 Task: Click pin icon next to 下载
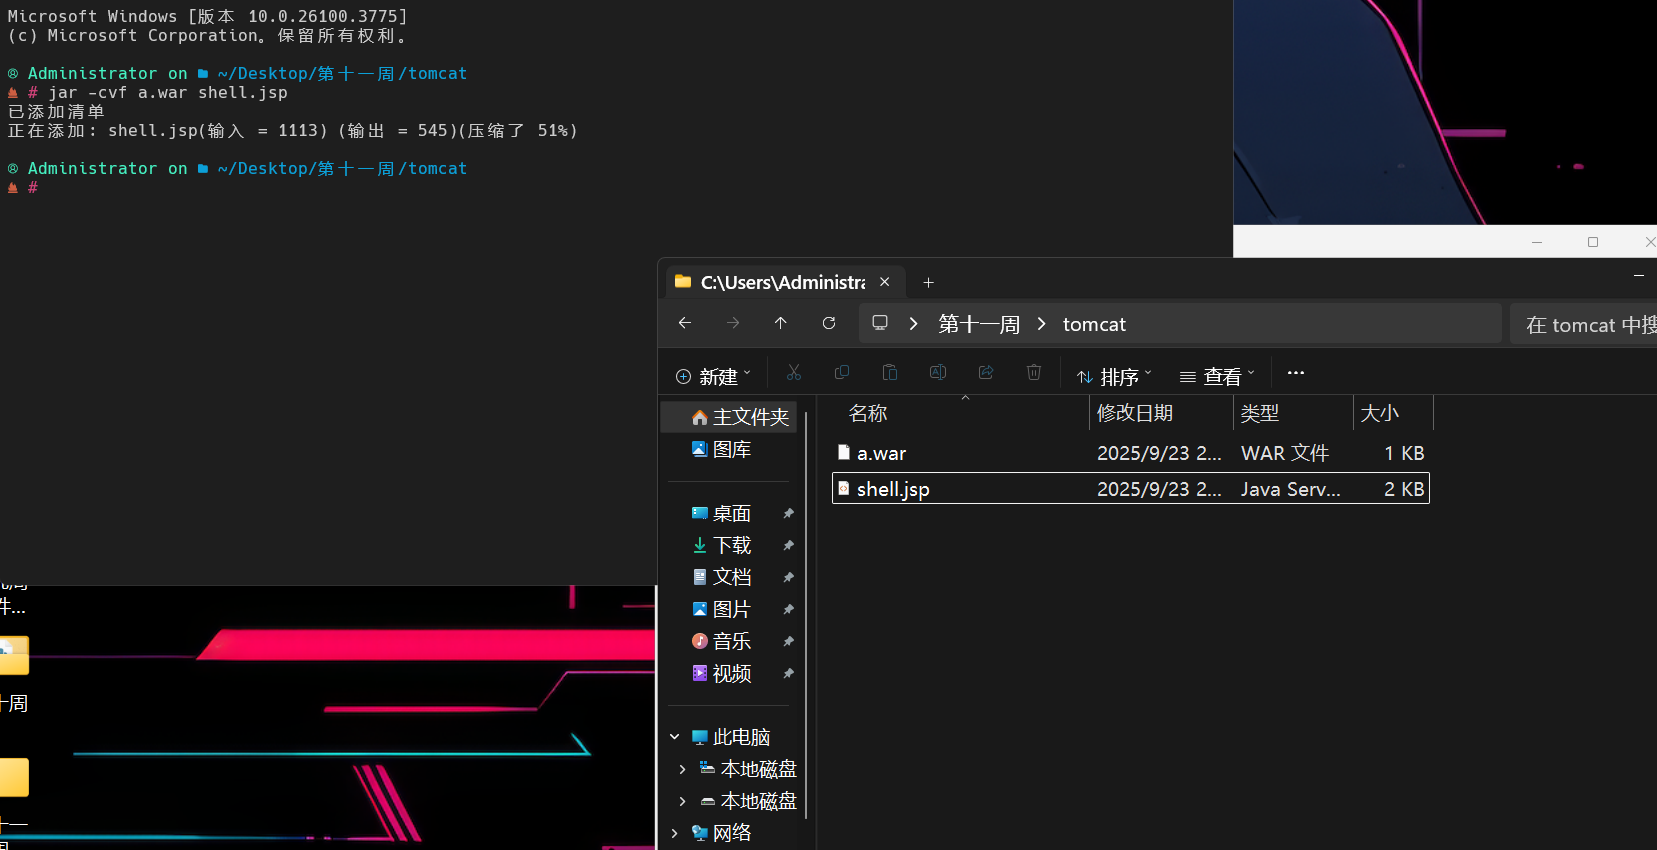click(x=788, y=545)
